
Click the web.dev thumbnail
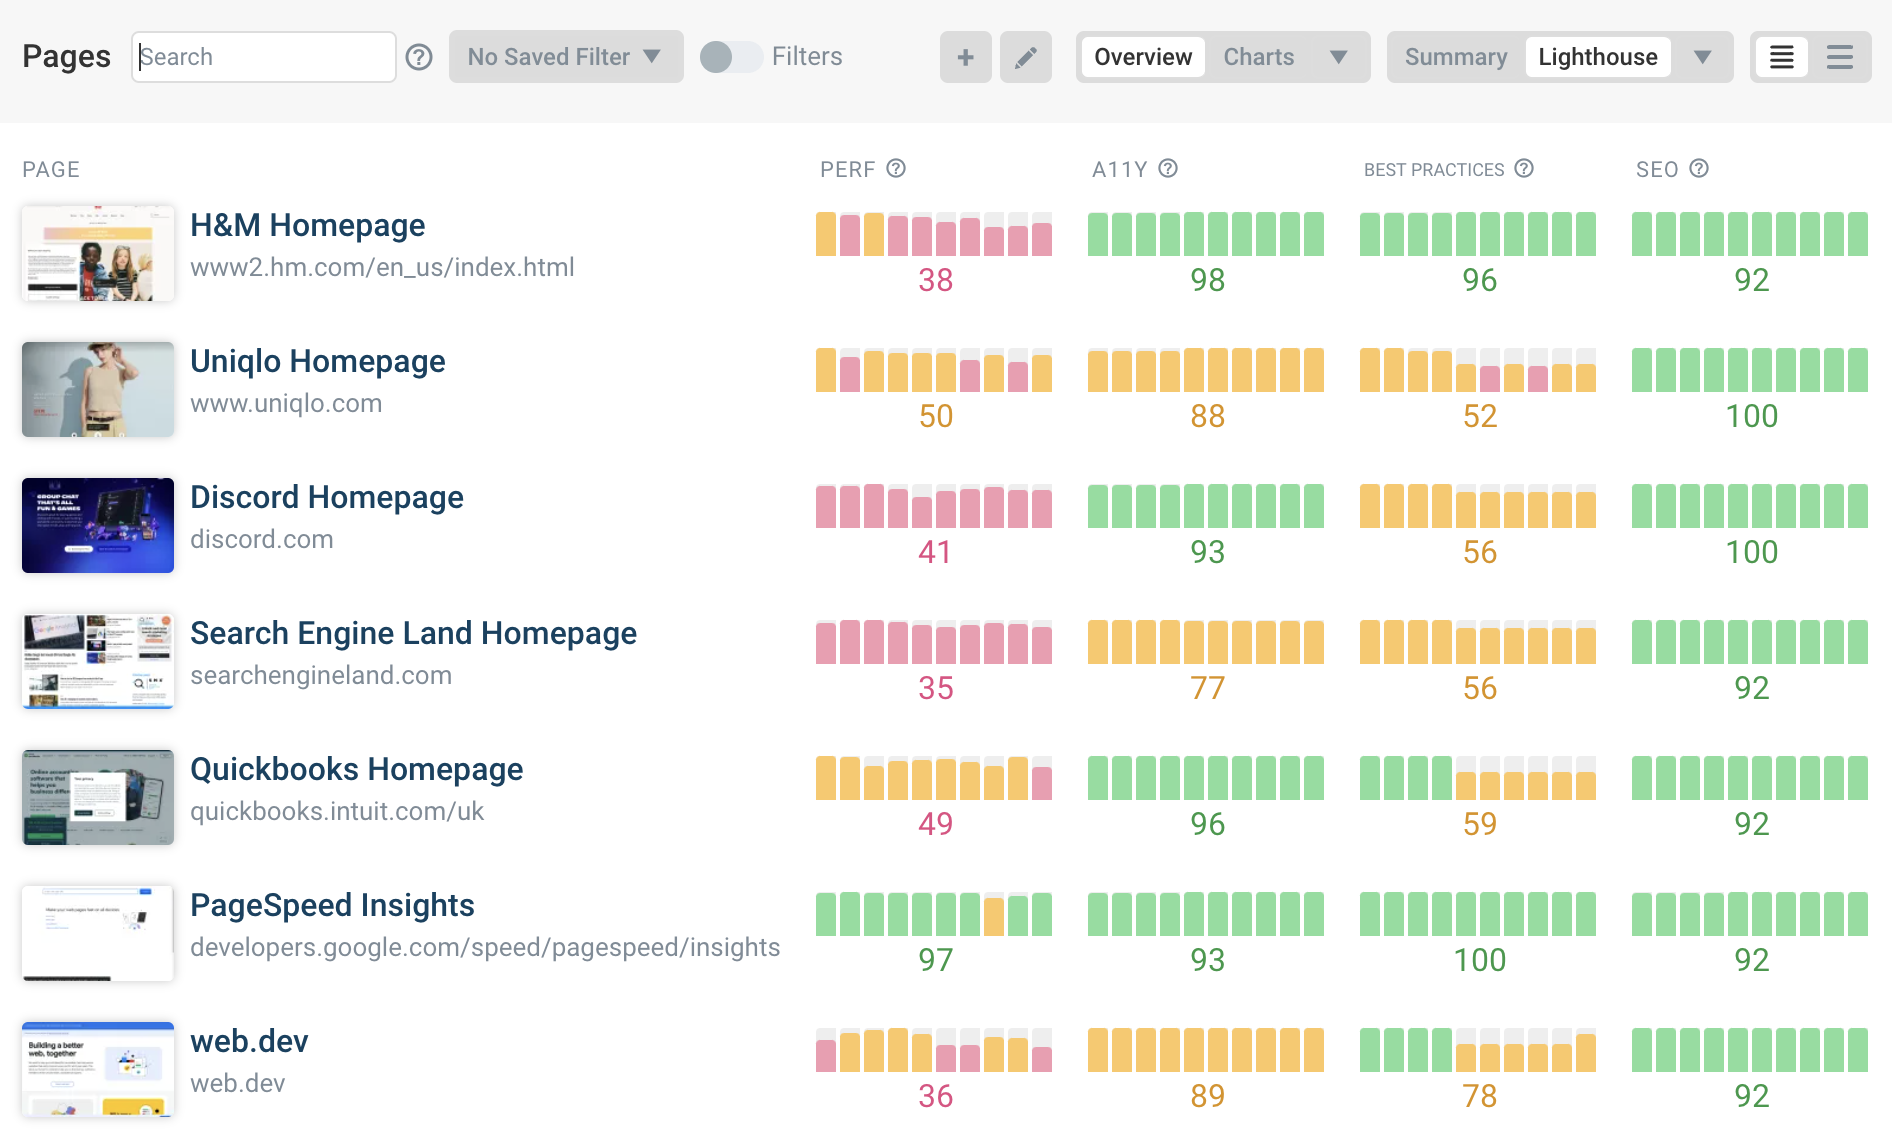98,1070
